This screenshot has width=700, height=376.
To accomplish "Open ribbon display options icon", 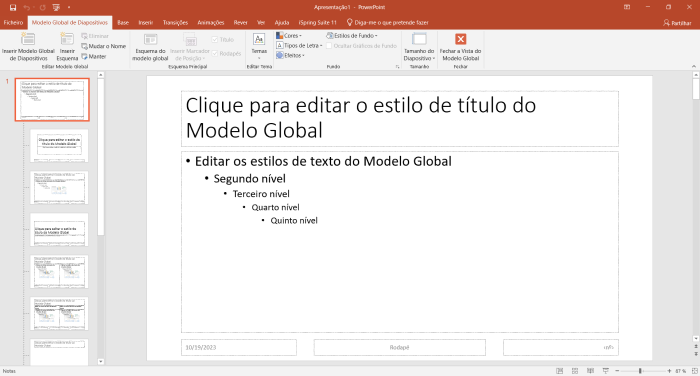I will [627, 7].
